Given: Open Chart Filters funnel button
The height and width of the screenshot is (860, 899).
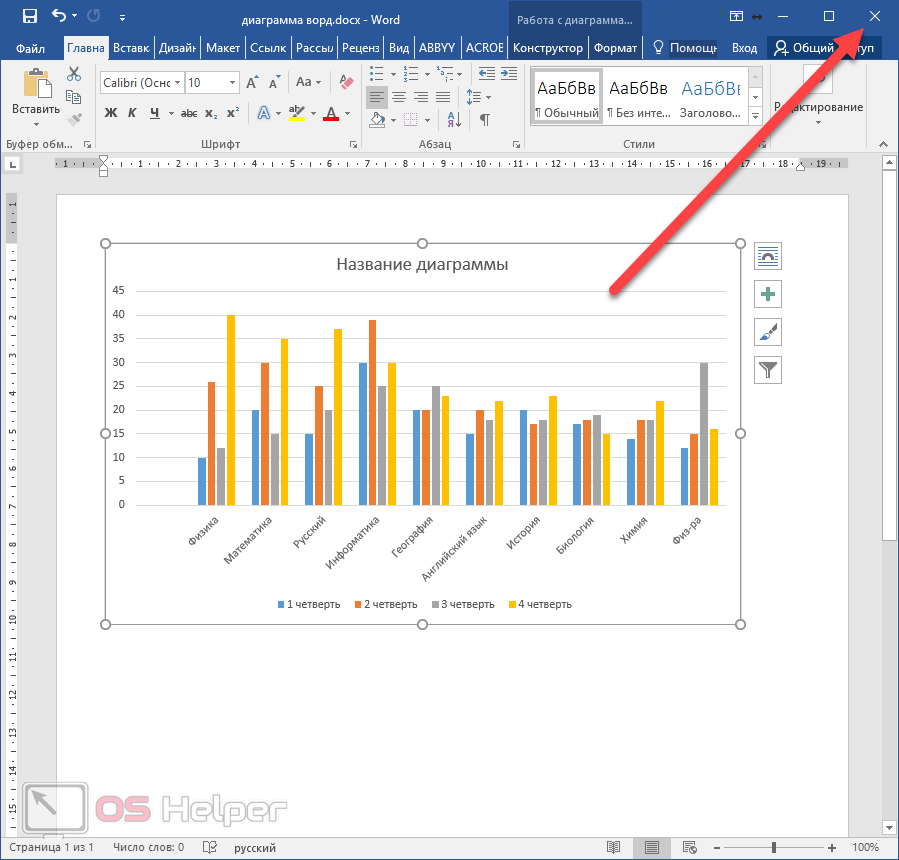Looking at the screenshot, I should [x=768, y=370].
